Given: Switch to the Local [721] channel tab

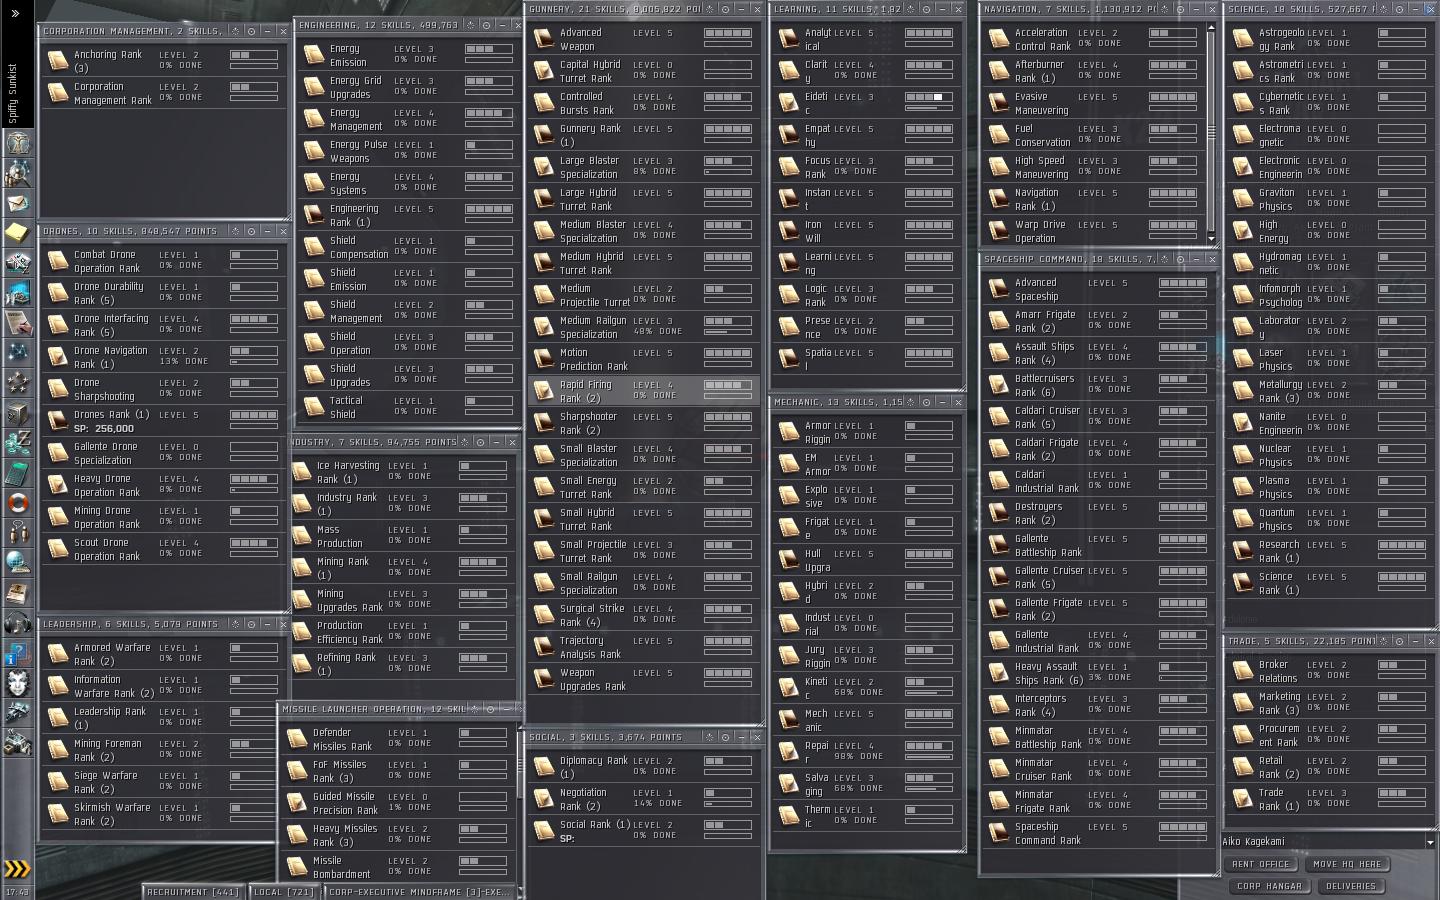Looking at the screenshot, I should [x=285, y=892].
